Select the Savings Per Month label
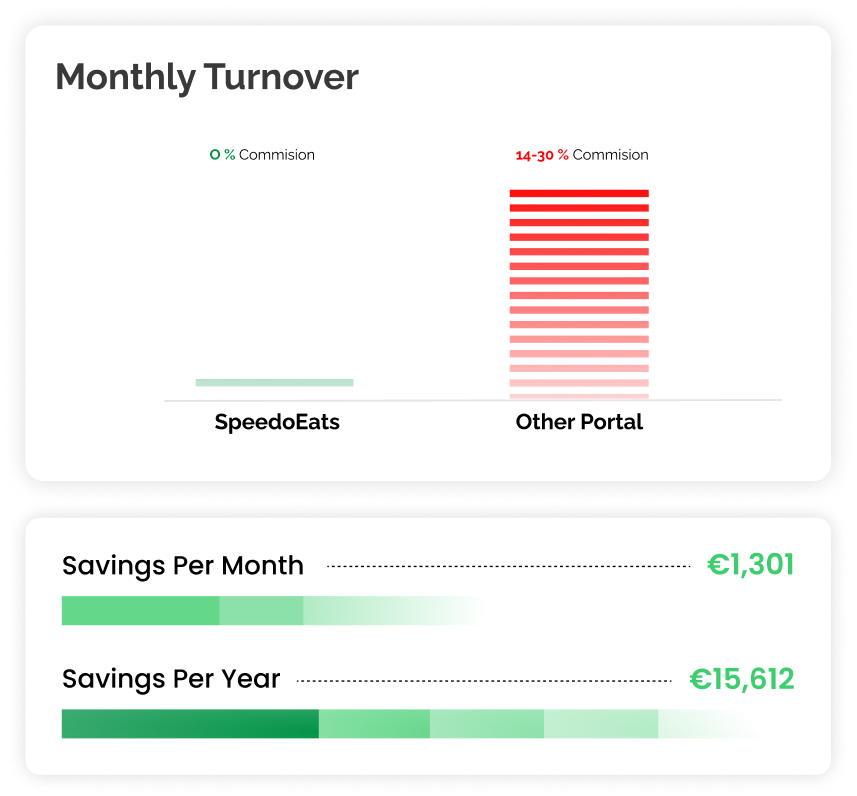Screen dimensions: 857x796 183,566
